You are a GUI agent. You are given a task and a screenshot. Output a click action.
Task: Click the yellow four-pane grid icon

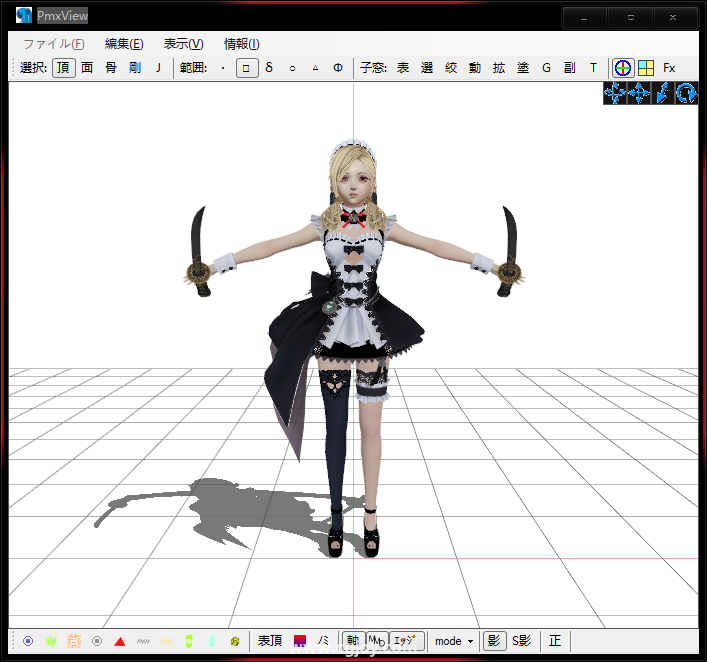coord(646,68)
